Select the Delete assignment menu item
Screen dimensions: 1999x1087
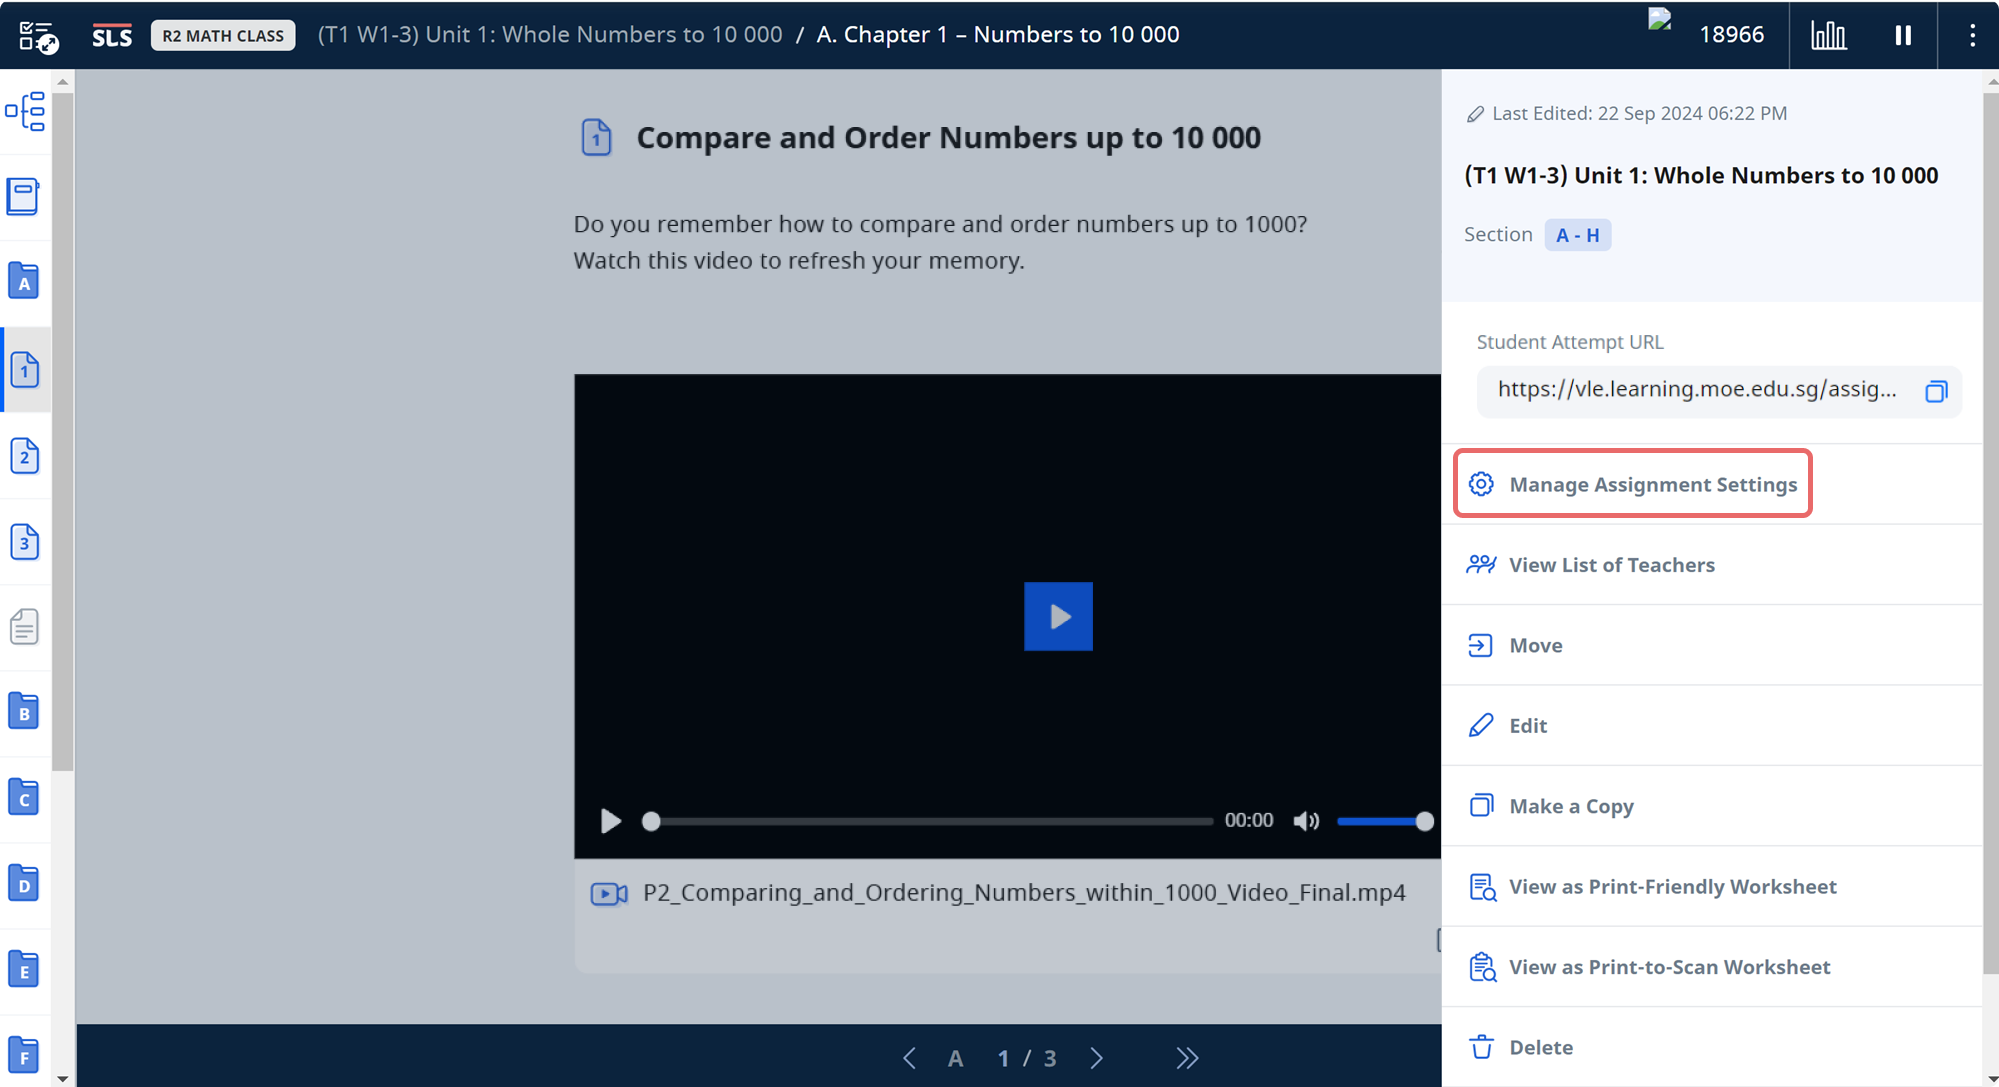pos(1540,1047)
